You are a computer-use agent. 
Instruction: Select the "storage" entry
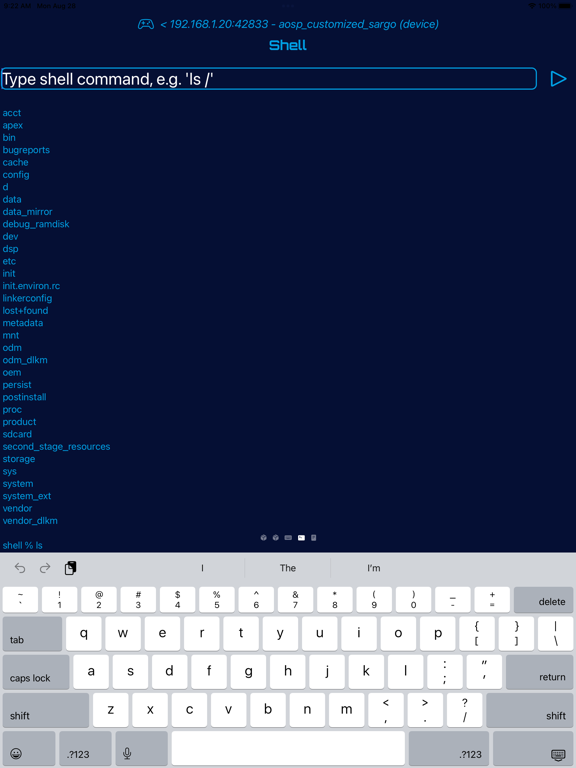pos(19,459)
